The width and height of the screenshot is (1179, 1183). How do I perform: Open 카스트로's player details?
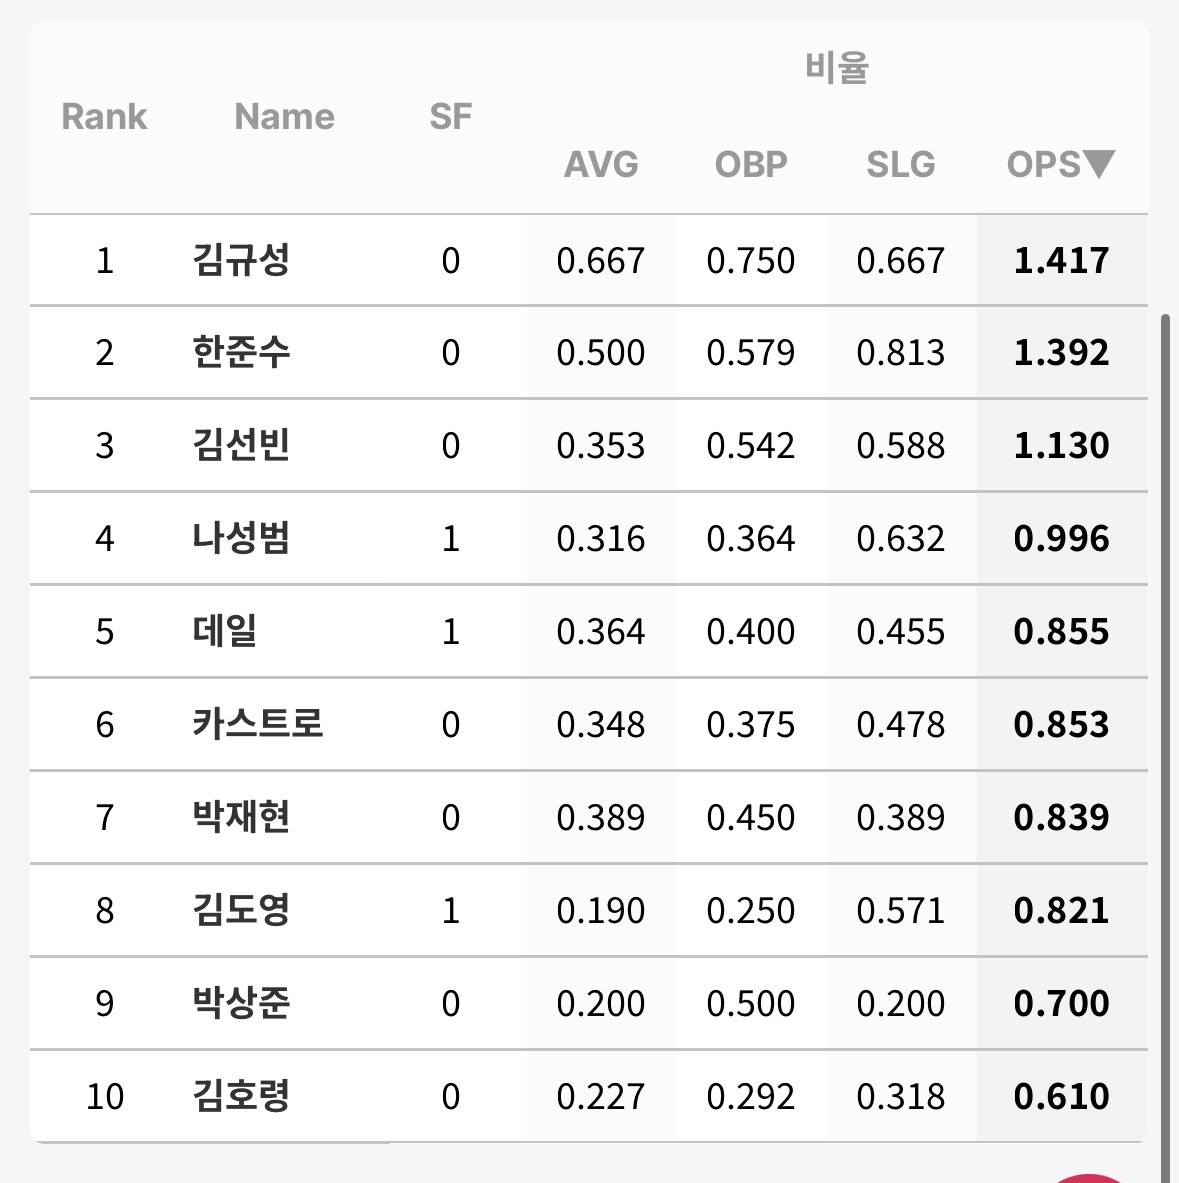pyautogui.click(x=258, y=725)
